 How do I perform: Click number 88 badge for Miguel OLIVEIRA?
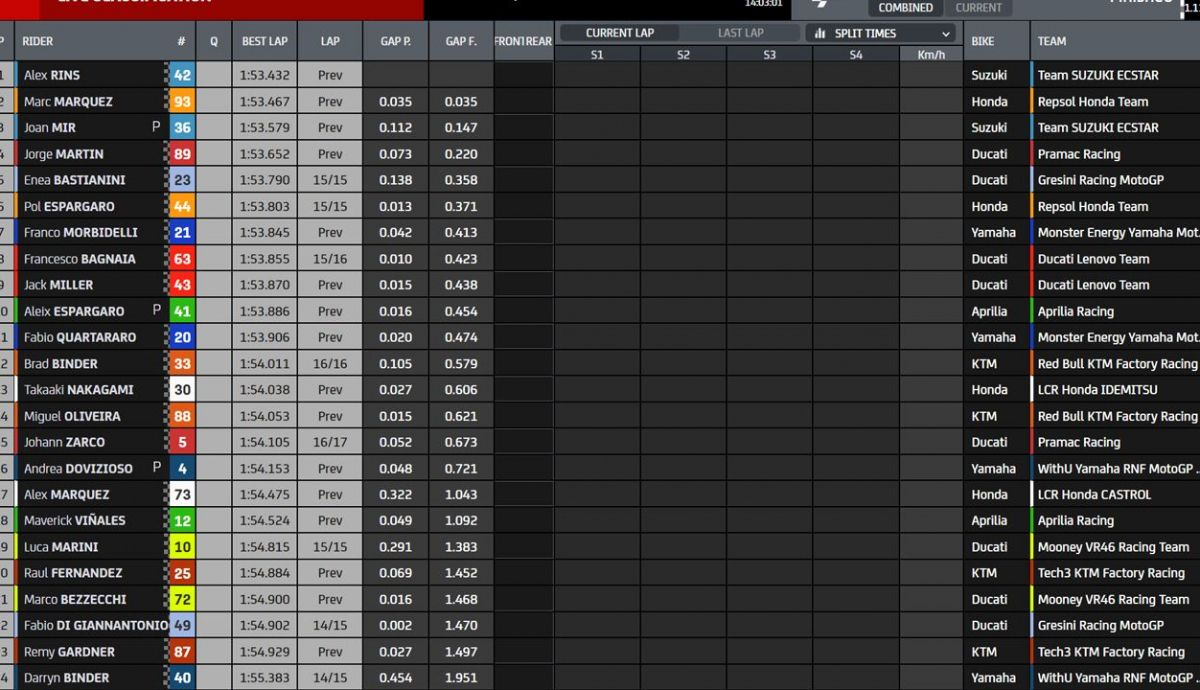(182, 416)
